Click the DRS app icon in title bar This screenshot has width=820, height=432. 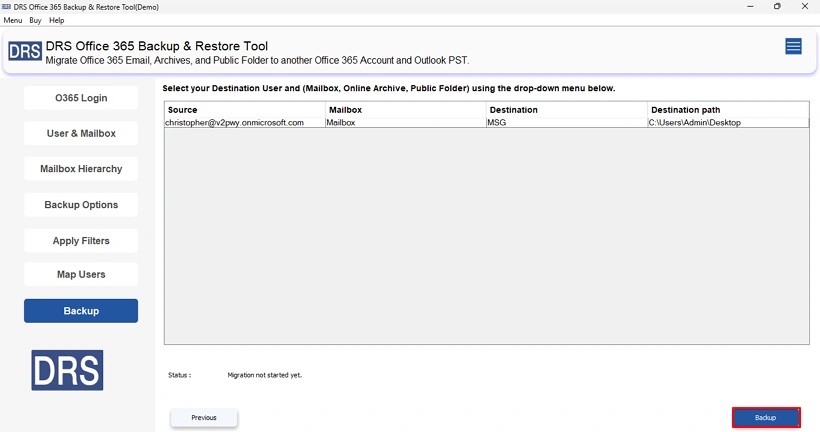pos(6,7)
